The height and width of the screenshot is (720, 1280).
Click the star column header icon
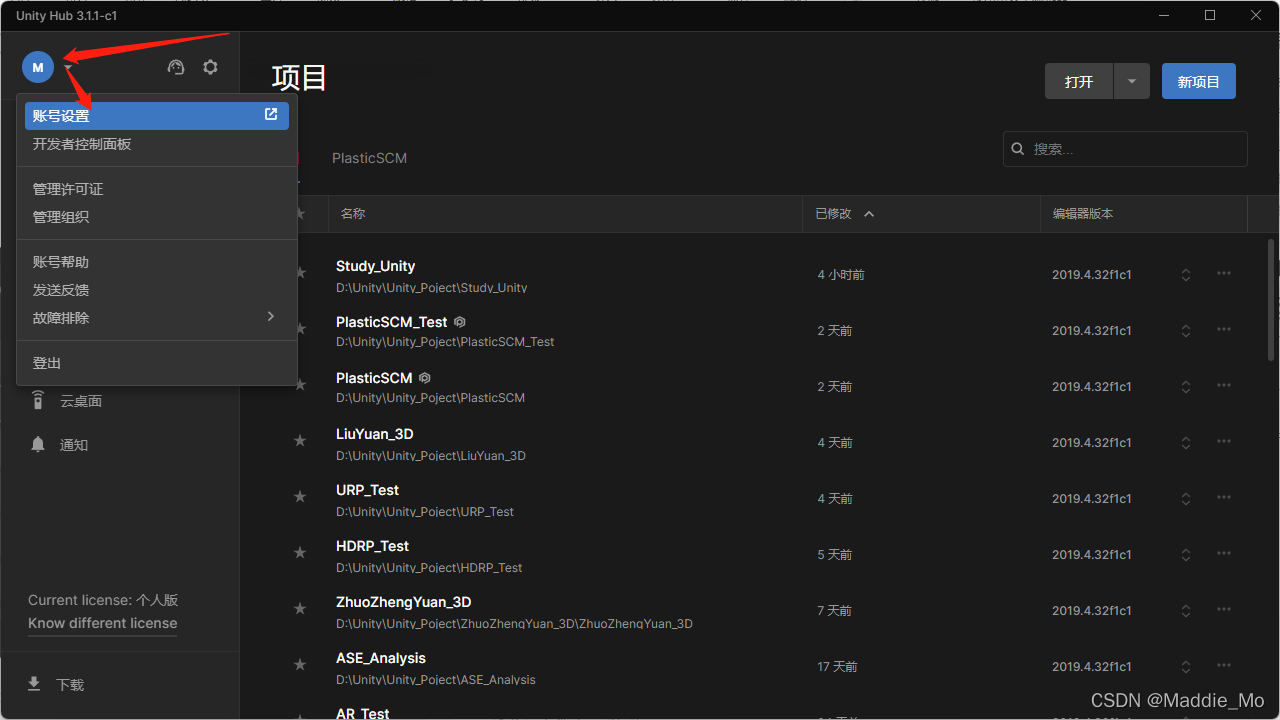[299, 214]
